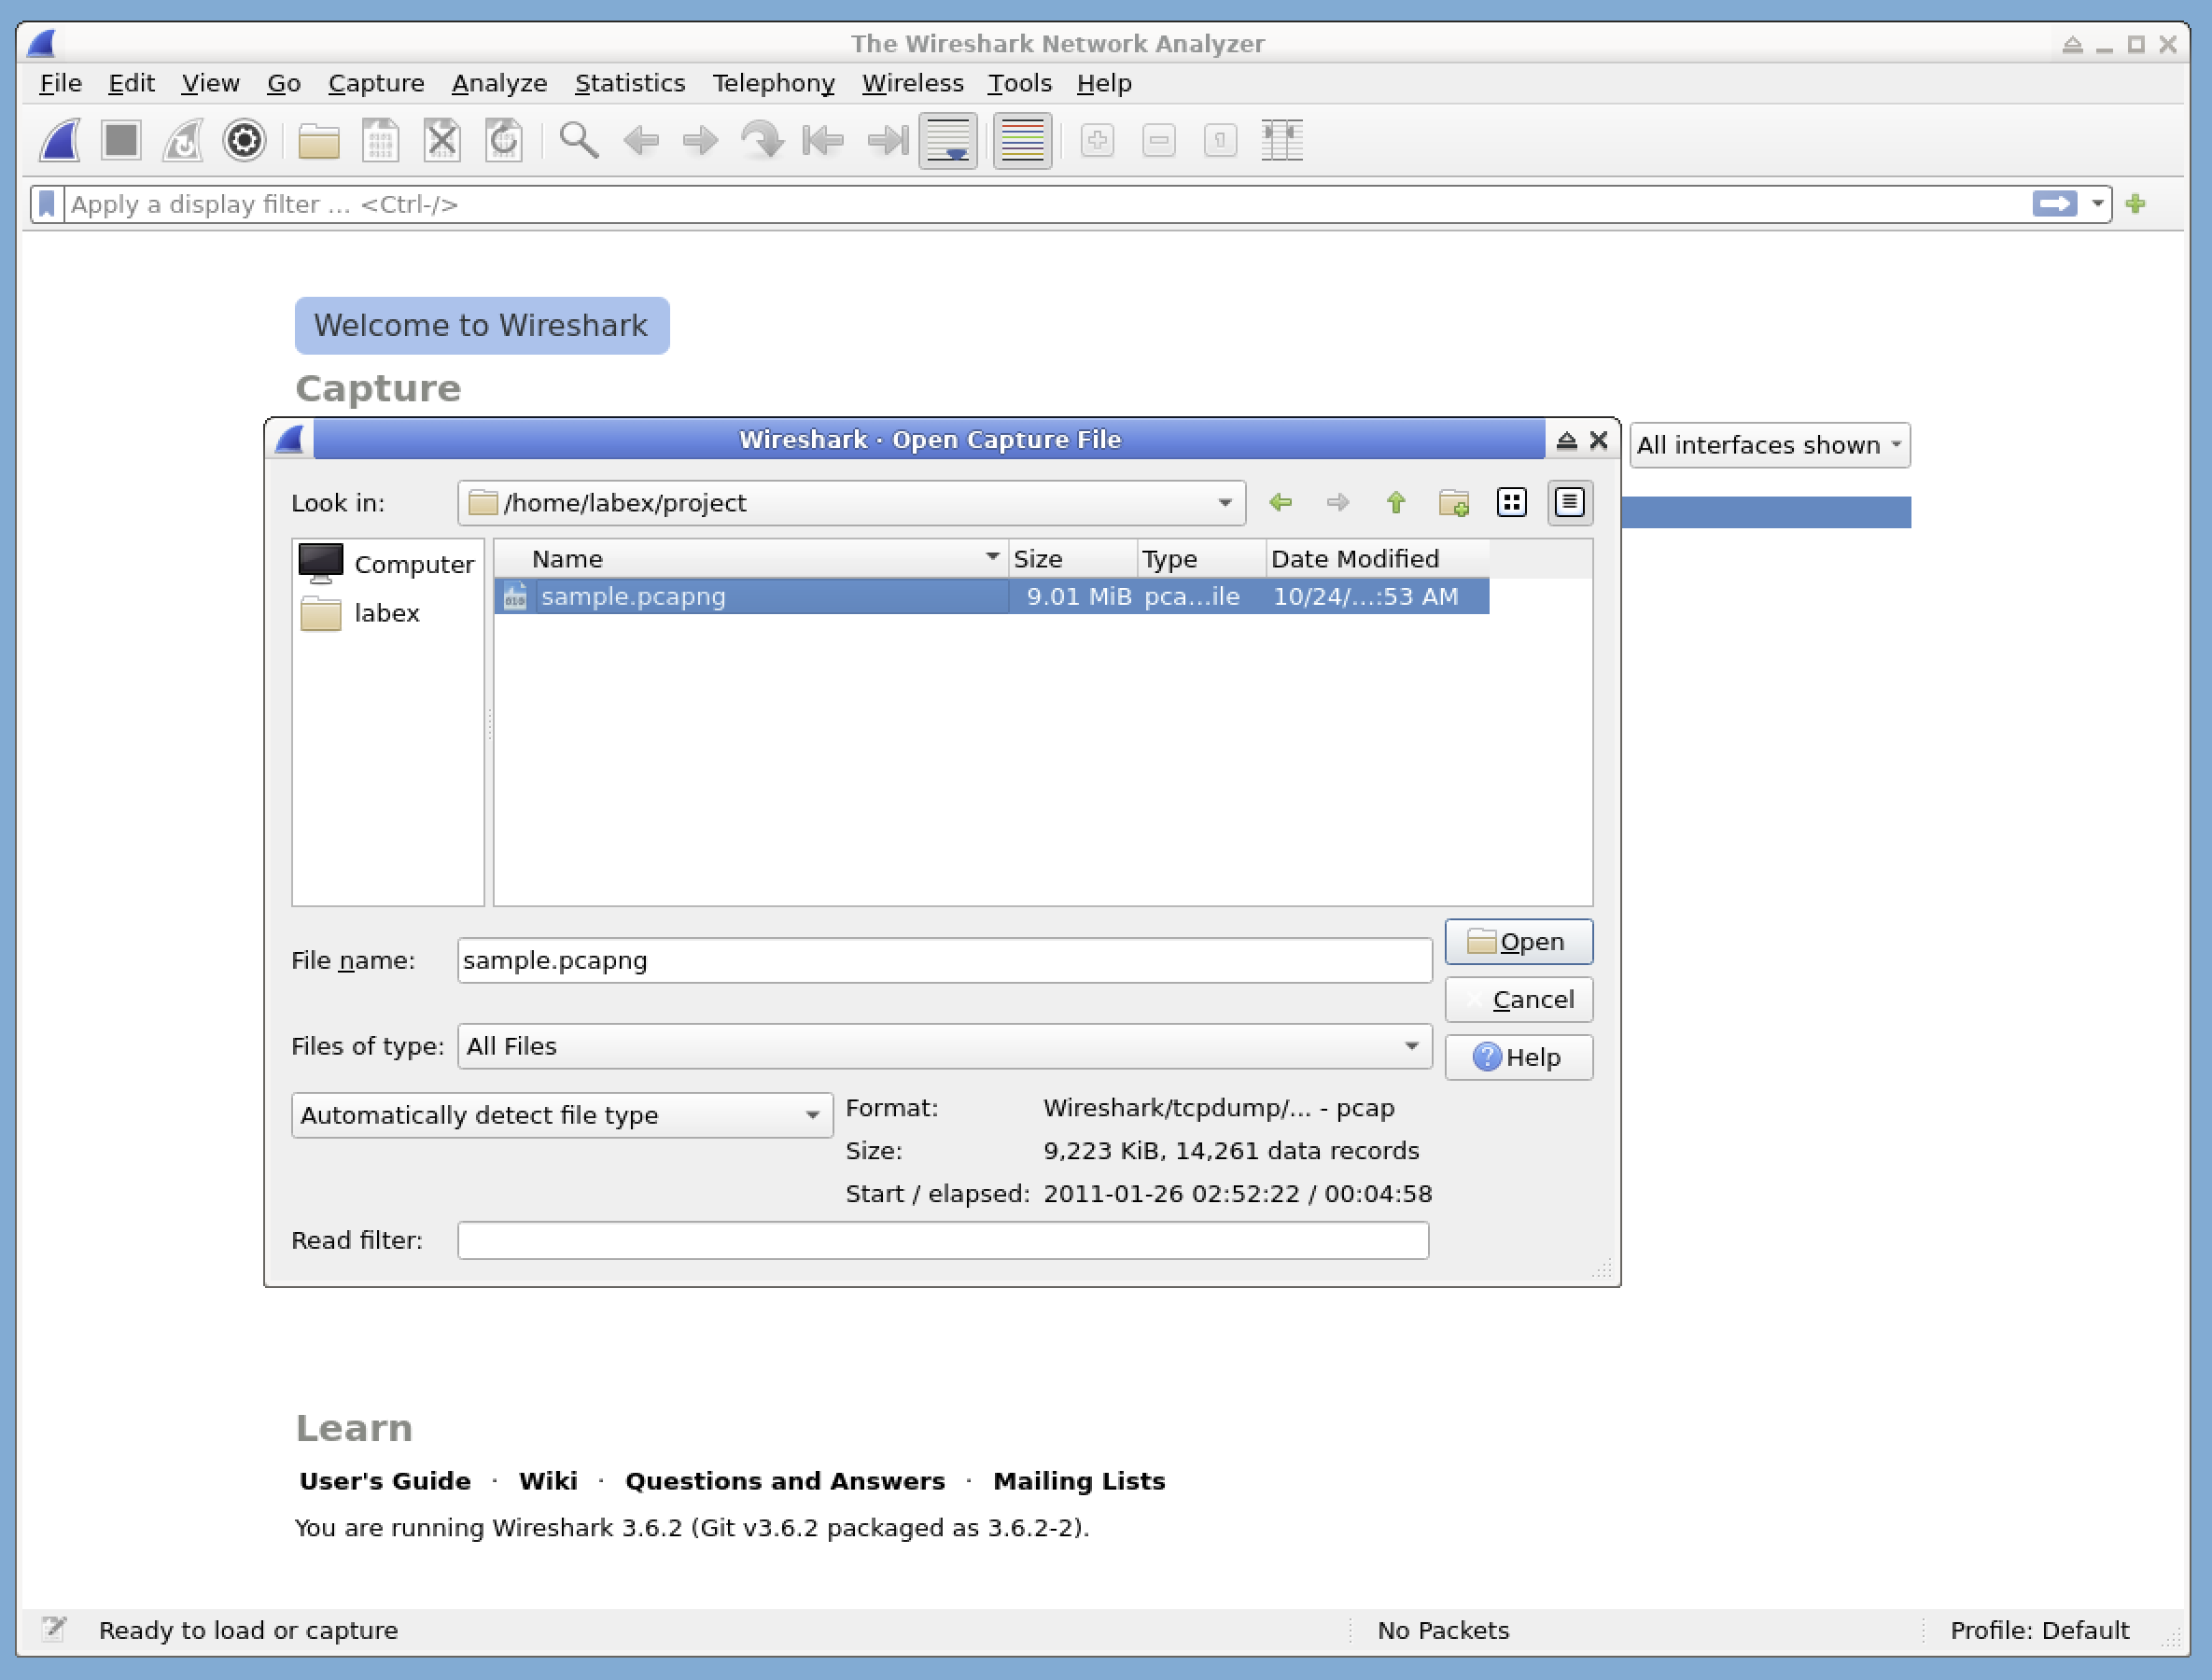Open capture options gear icon

(x=244, y=140)
